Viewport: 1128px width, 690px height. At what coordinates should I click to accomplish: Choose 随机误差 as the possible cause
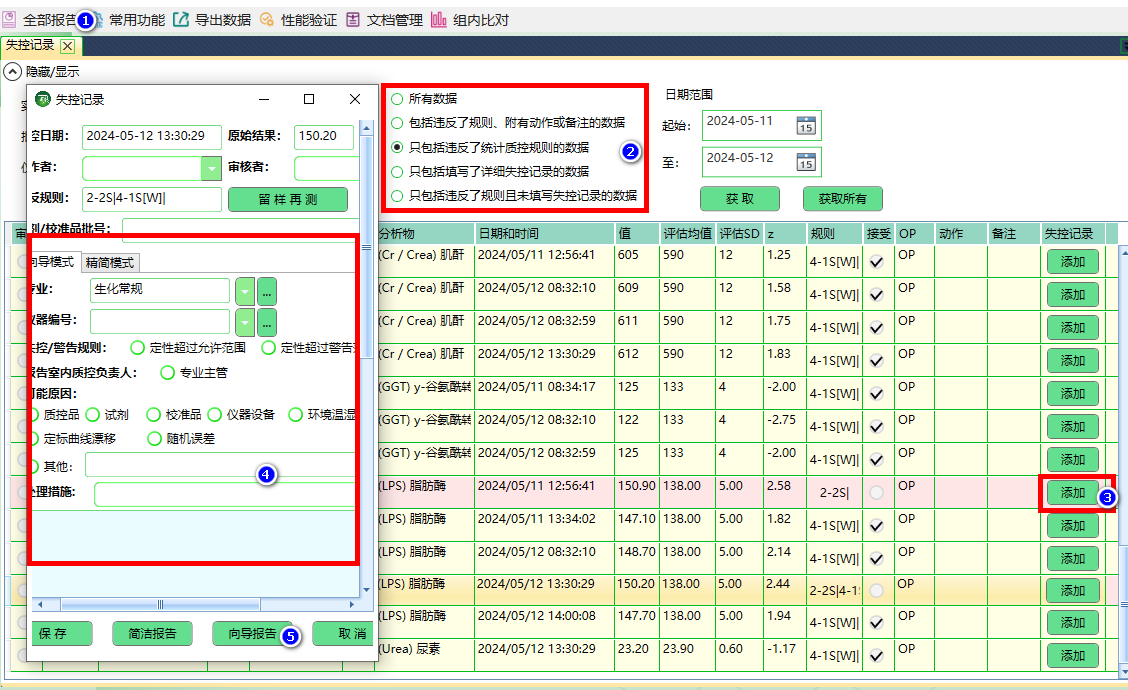[157, 437]
